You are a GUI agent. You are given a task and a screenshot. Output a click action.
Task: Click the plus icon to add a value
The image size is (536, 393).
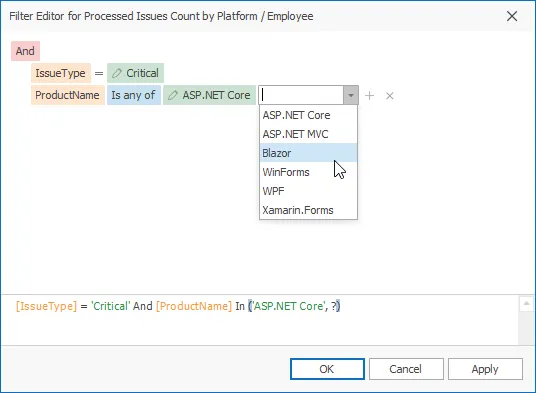(370, 95)
